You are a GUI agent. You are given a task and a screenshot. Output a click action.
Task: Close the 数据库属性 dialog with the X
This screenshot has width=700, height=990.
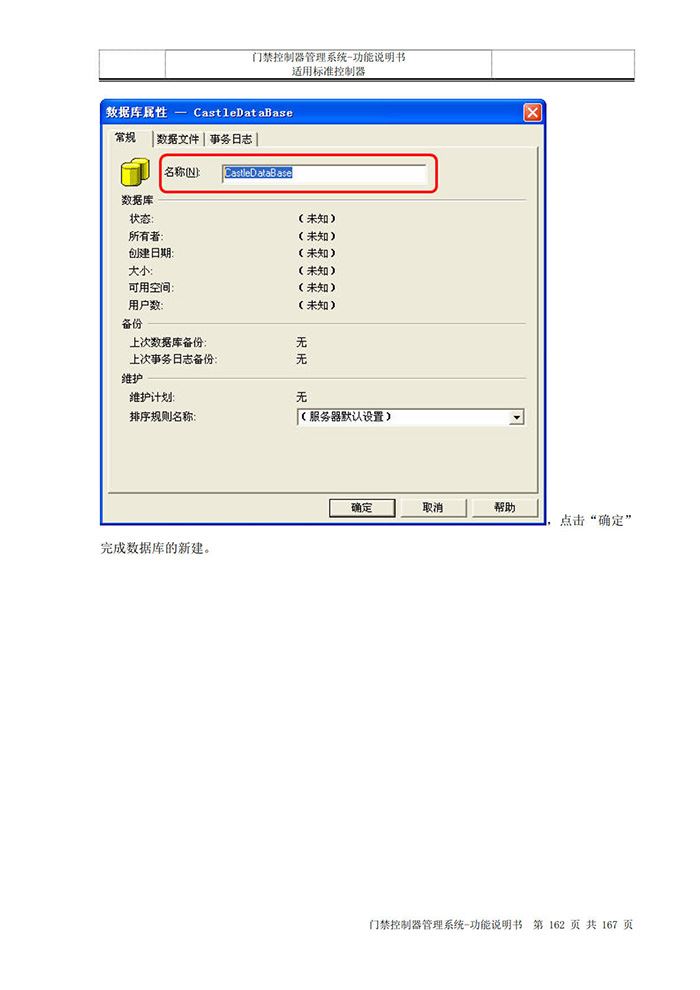pyautogui.click(x=532, y=112)
